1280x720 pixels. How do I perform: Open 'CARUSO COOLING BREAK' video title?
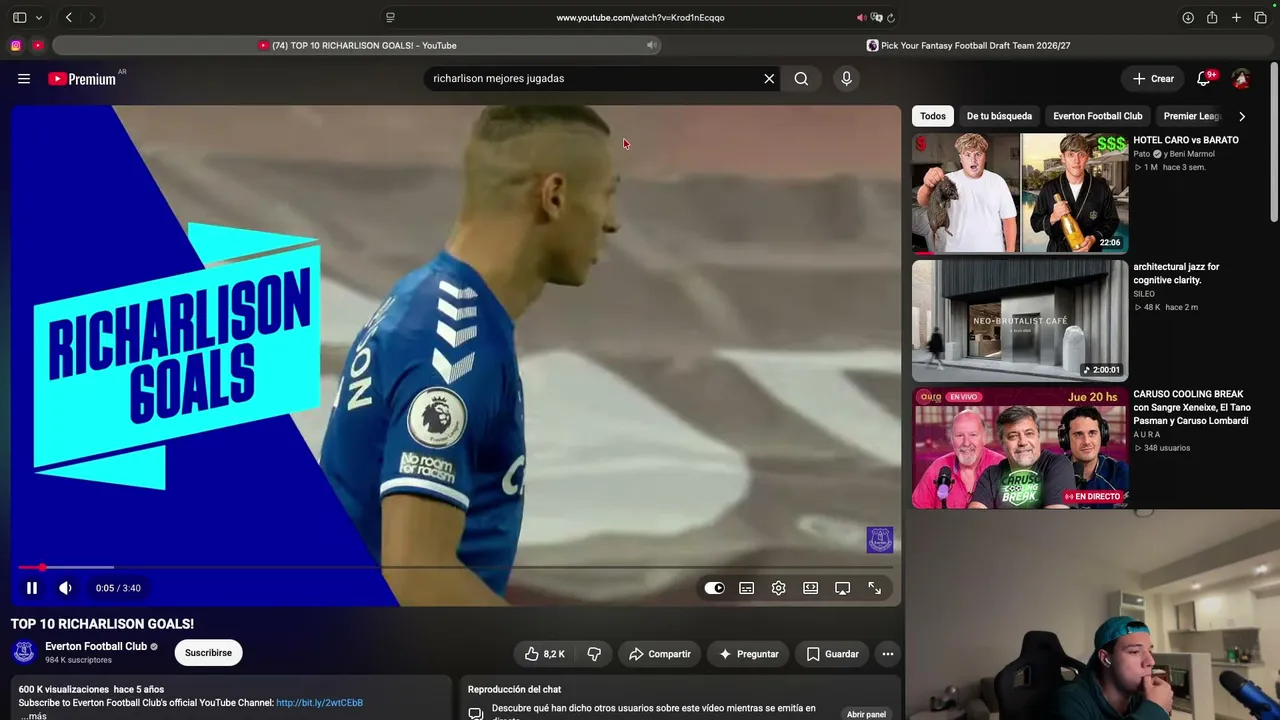1192,407
